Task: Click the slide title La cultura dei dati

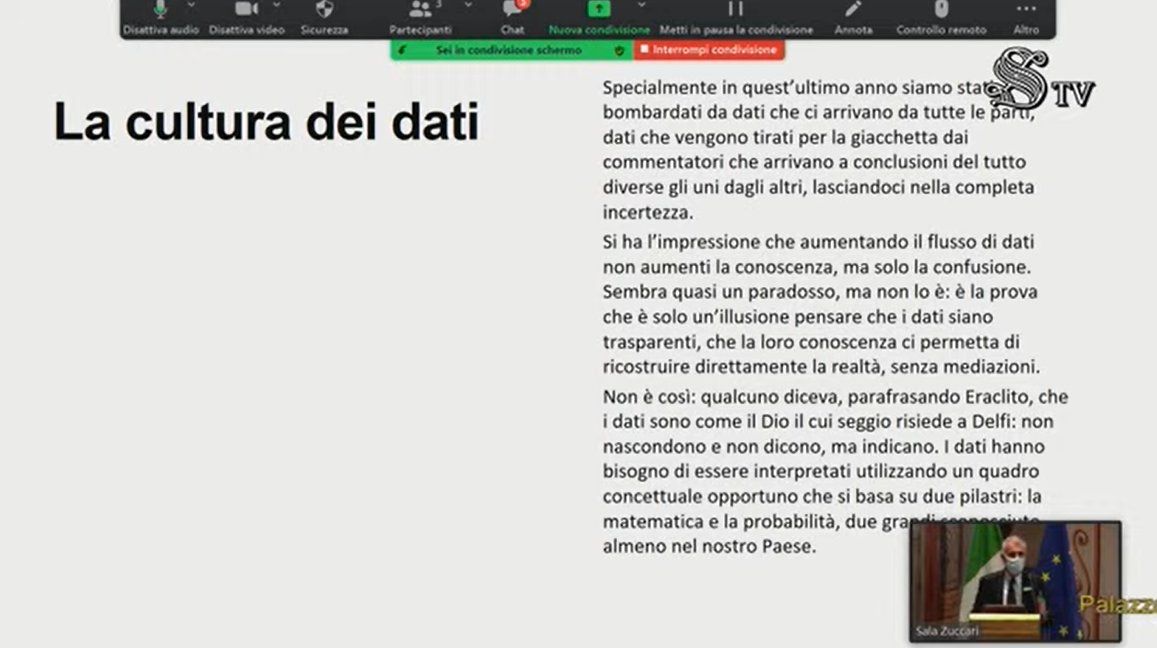Action: click(266, 122)
